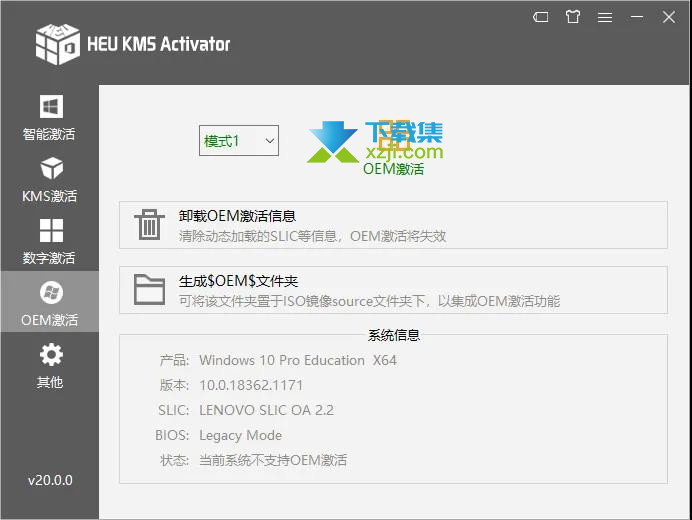Click SLIC value LENOVO SLIC OA 2.2

point(267,410)
